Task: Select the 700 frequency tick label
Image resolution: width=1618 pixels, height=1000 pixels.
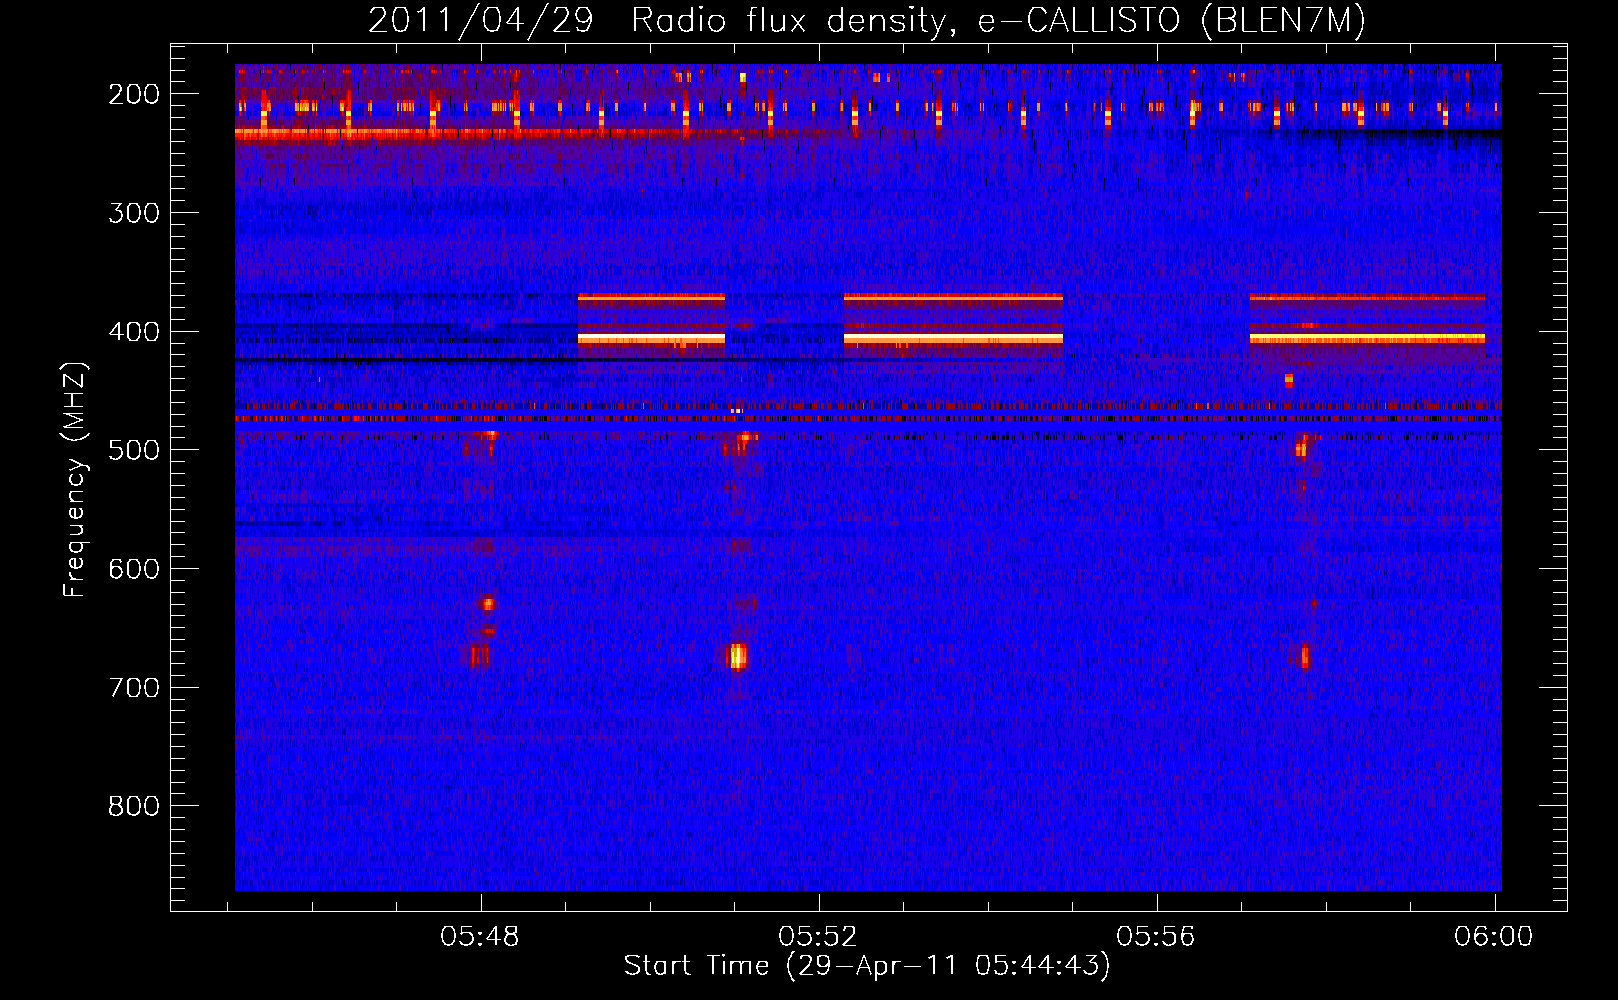Action: pos(134,688)
